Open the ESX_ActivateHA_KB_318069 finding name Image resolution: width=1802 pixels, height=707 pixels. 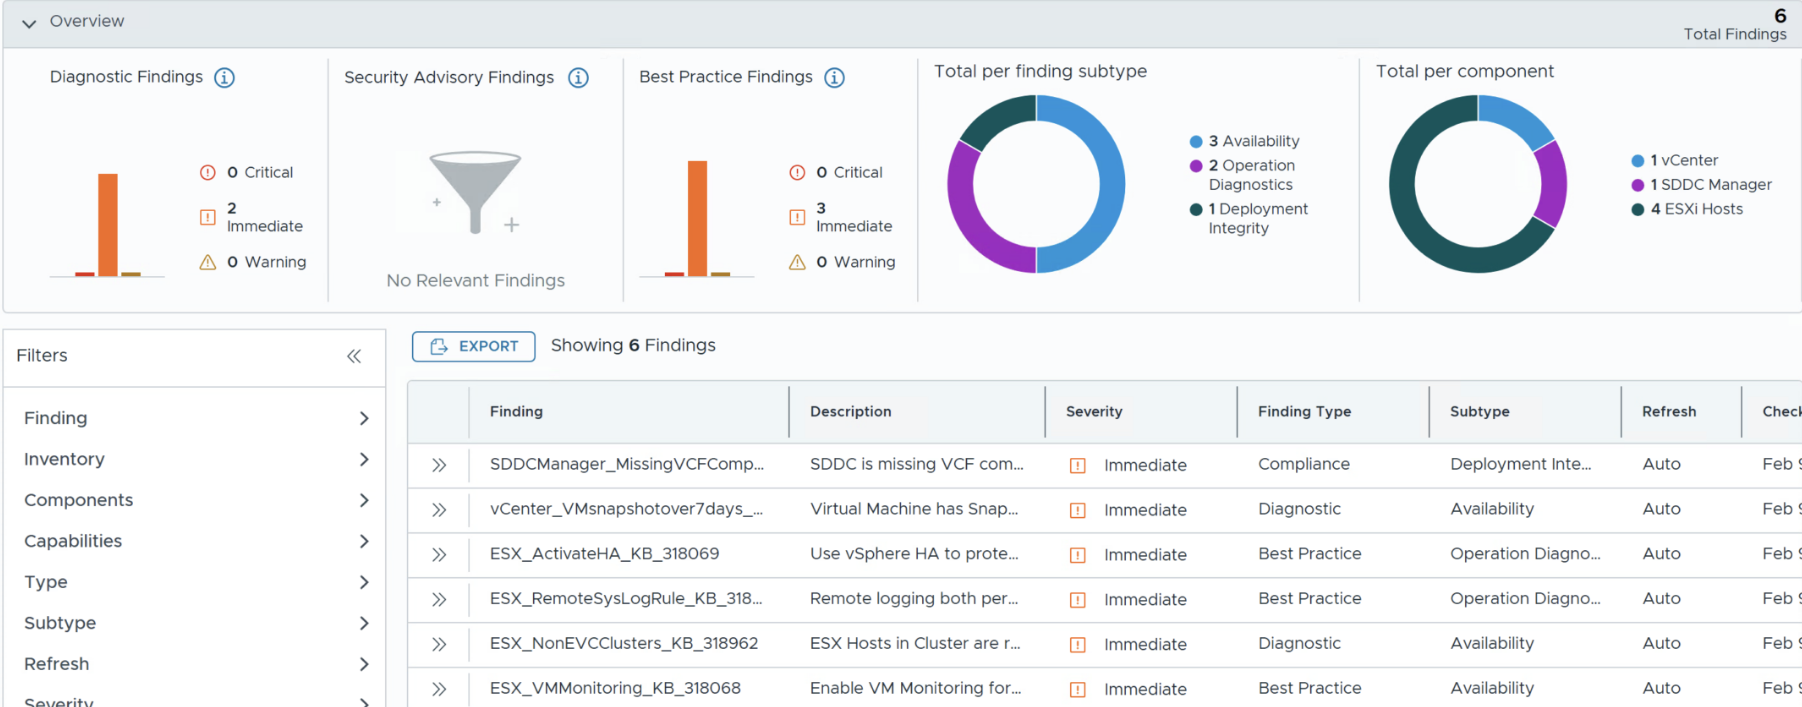pos(604,554)
